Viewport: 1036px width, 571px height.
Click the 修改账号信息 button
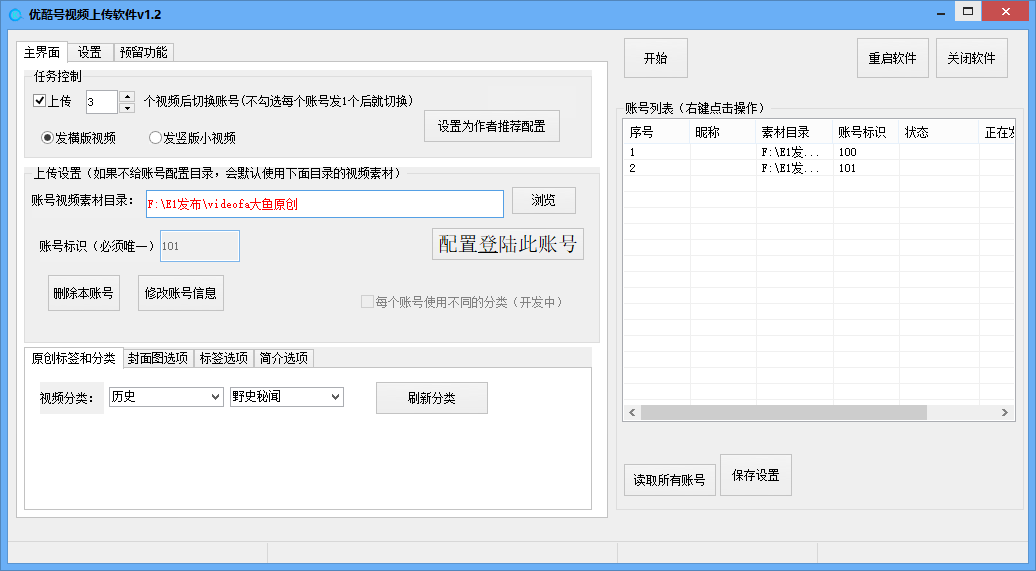coord(180,293)
